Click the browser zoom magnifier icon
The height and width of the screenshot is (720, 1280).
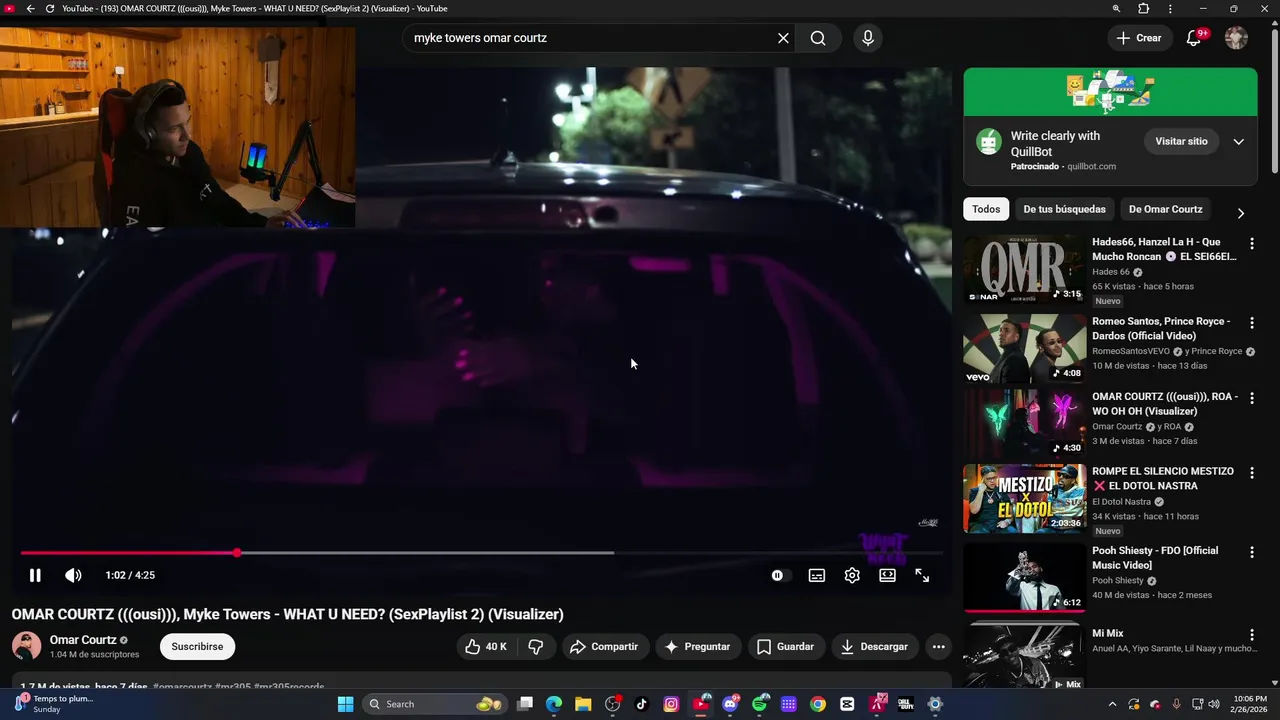coord(1116,8)
